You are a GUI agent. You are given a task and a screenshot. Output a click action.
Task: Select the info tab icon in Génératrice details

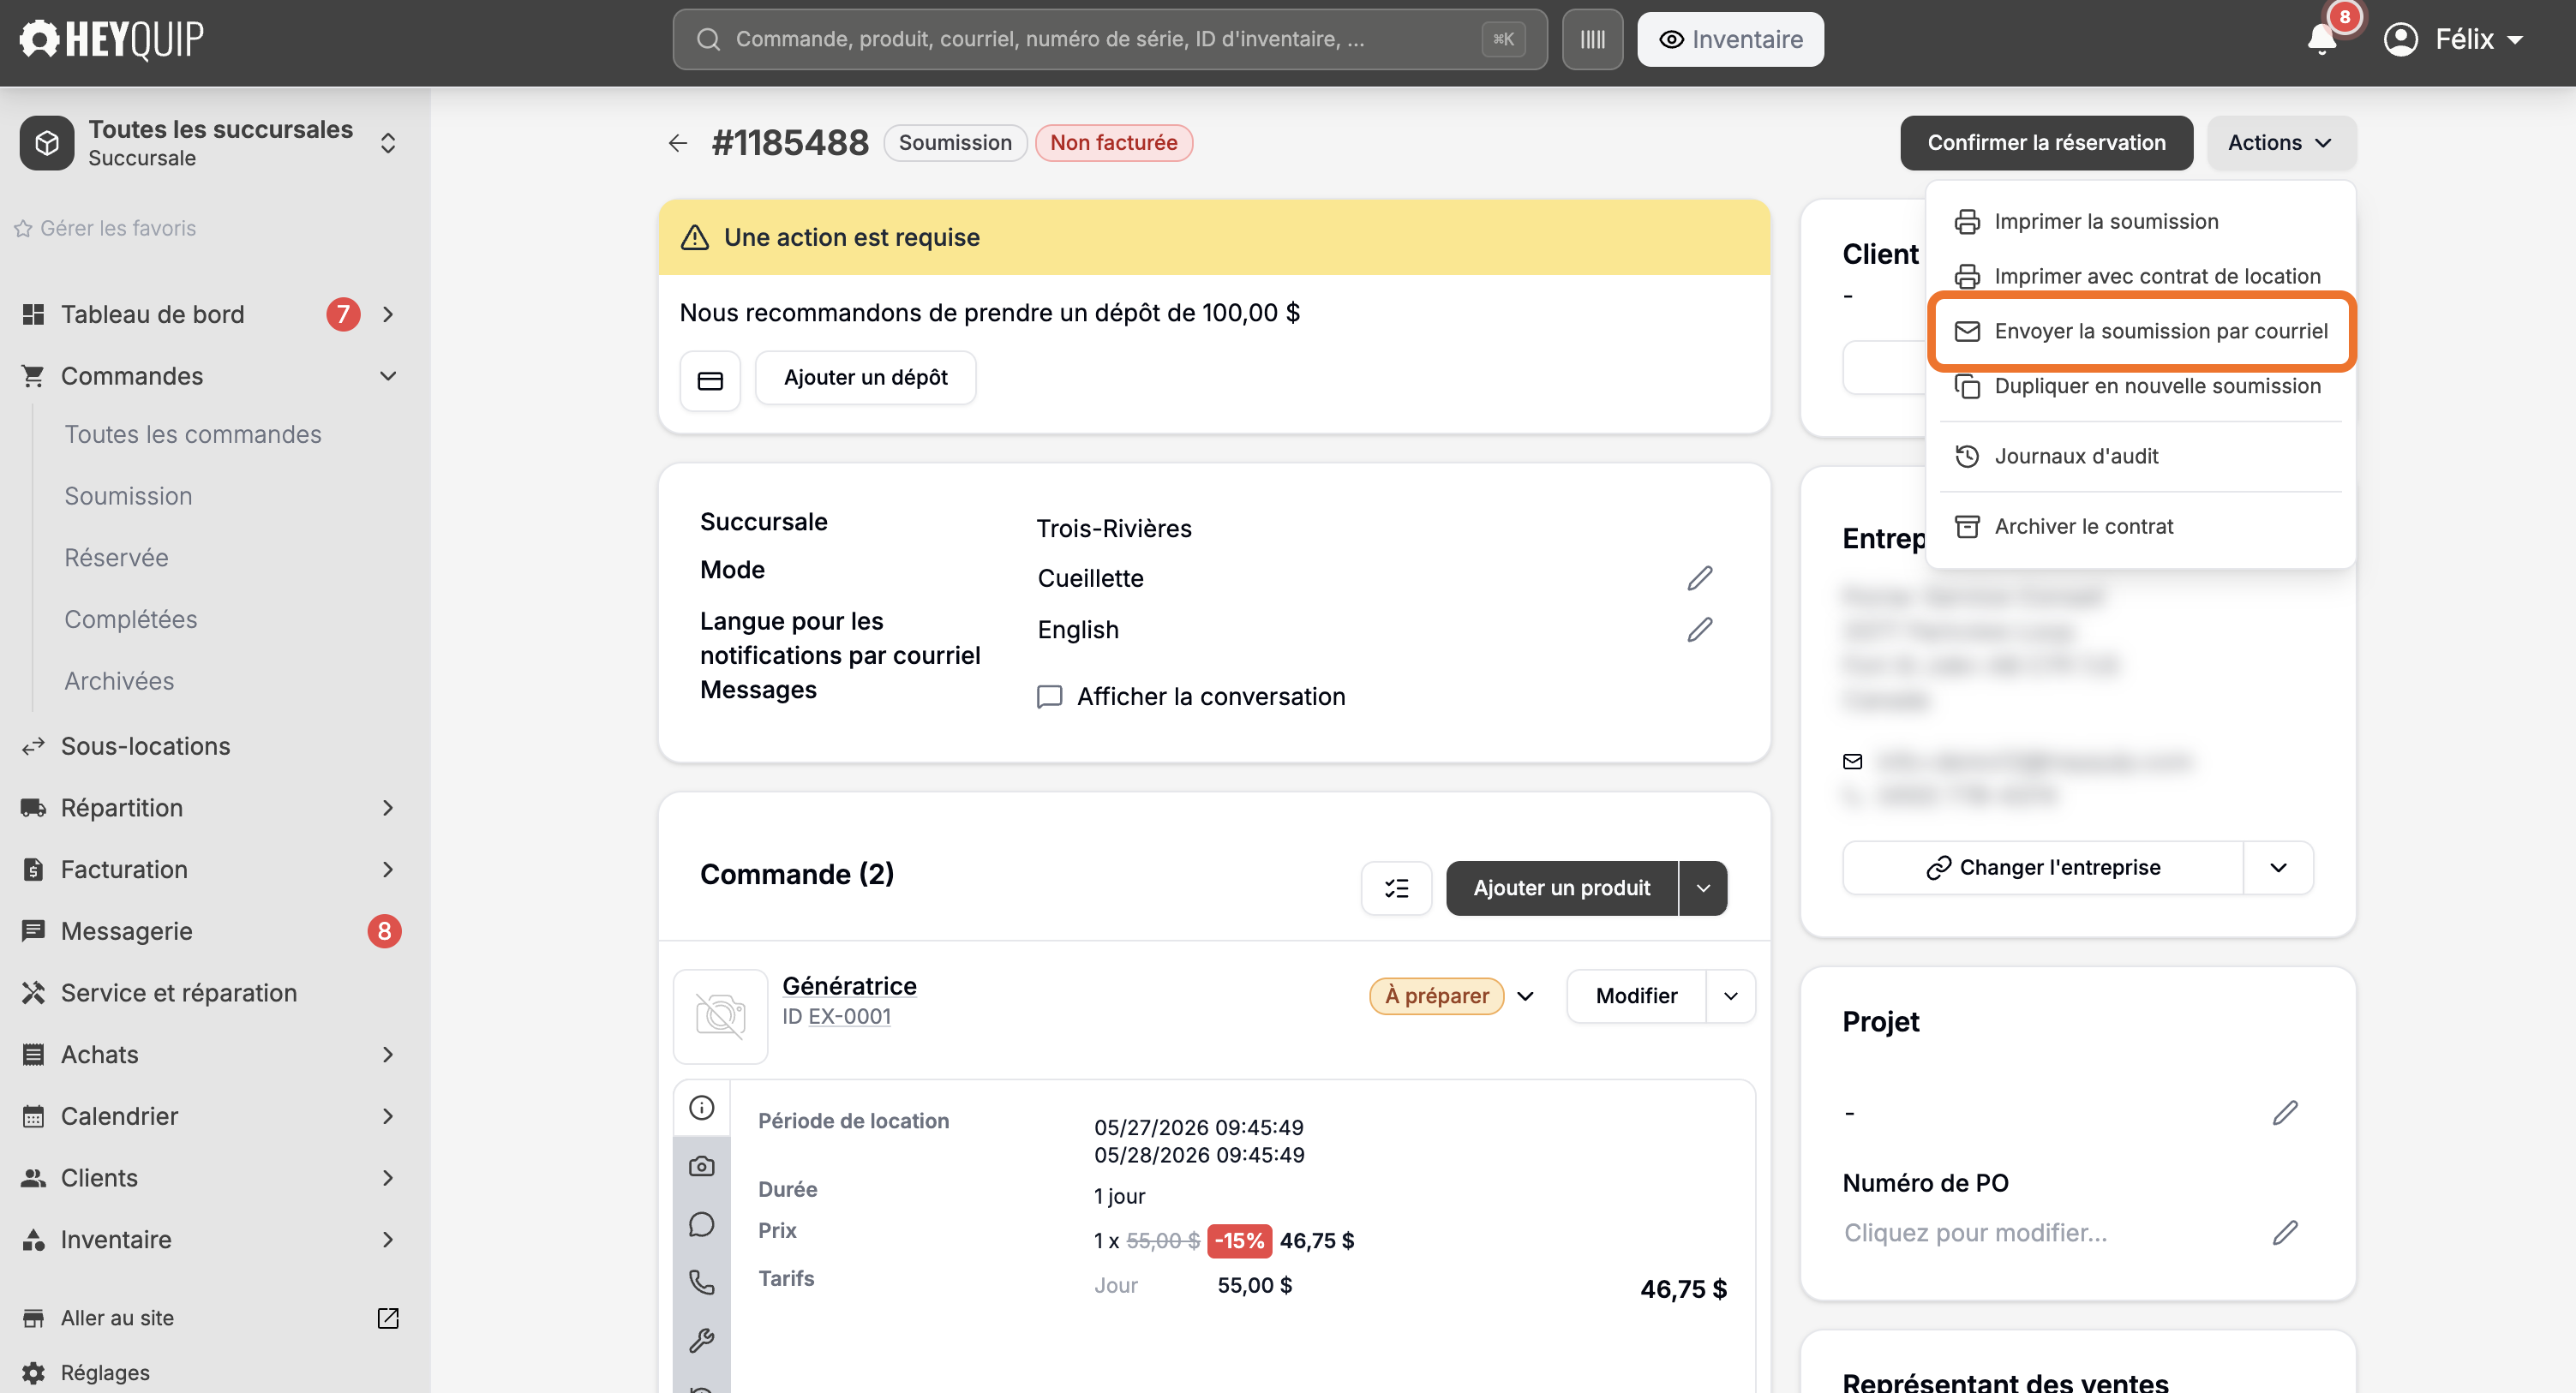click(702, 1107)
